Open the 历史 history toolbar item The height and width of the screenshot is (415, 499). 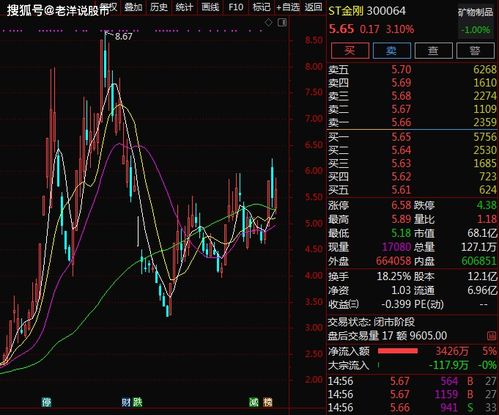[159, 7]
